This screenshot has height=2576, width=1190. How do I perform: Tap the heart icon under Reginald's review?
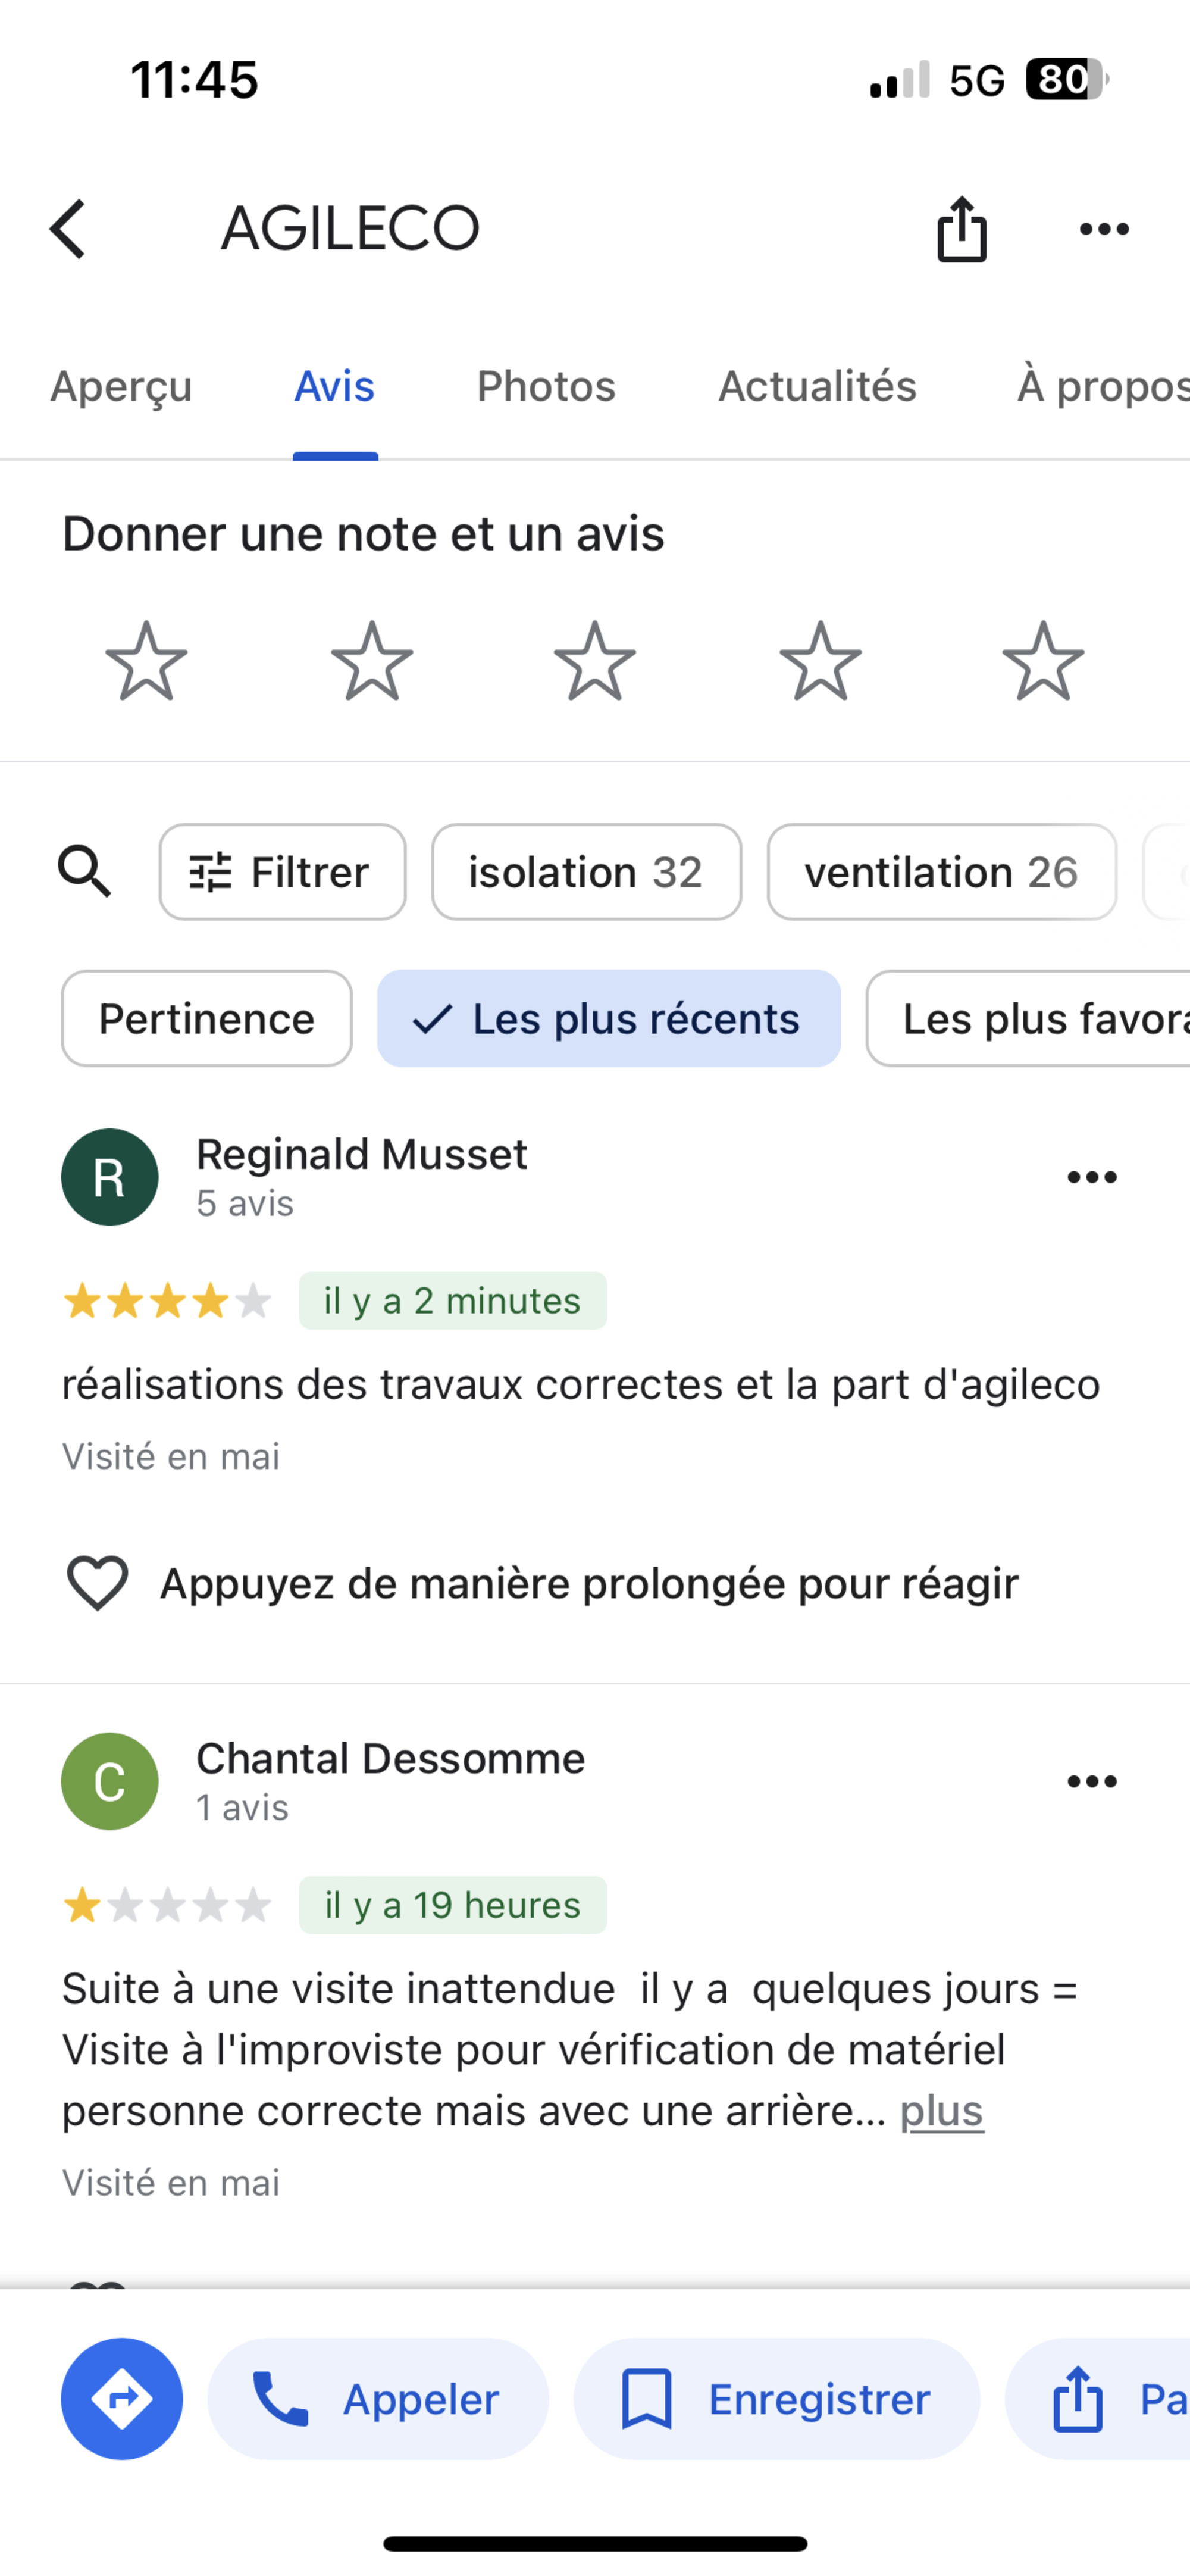coord(97,1583)
